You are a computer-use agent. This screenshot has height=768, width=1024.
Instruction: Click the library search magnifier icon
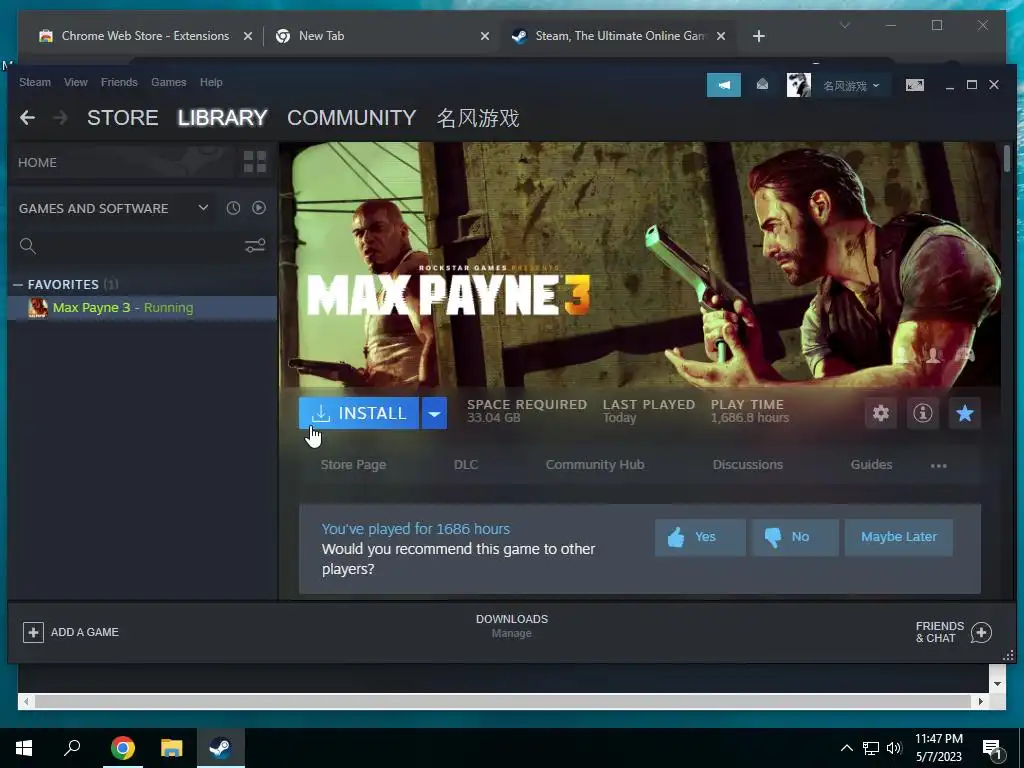[x=27, y=246]
